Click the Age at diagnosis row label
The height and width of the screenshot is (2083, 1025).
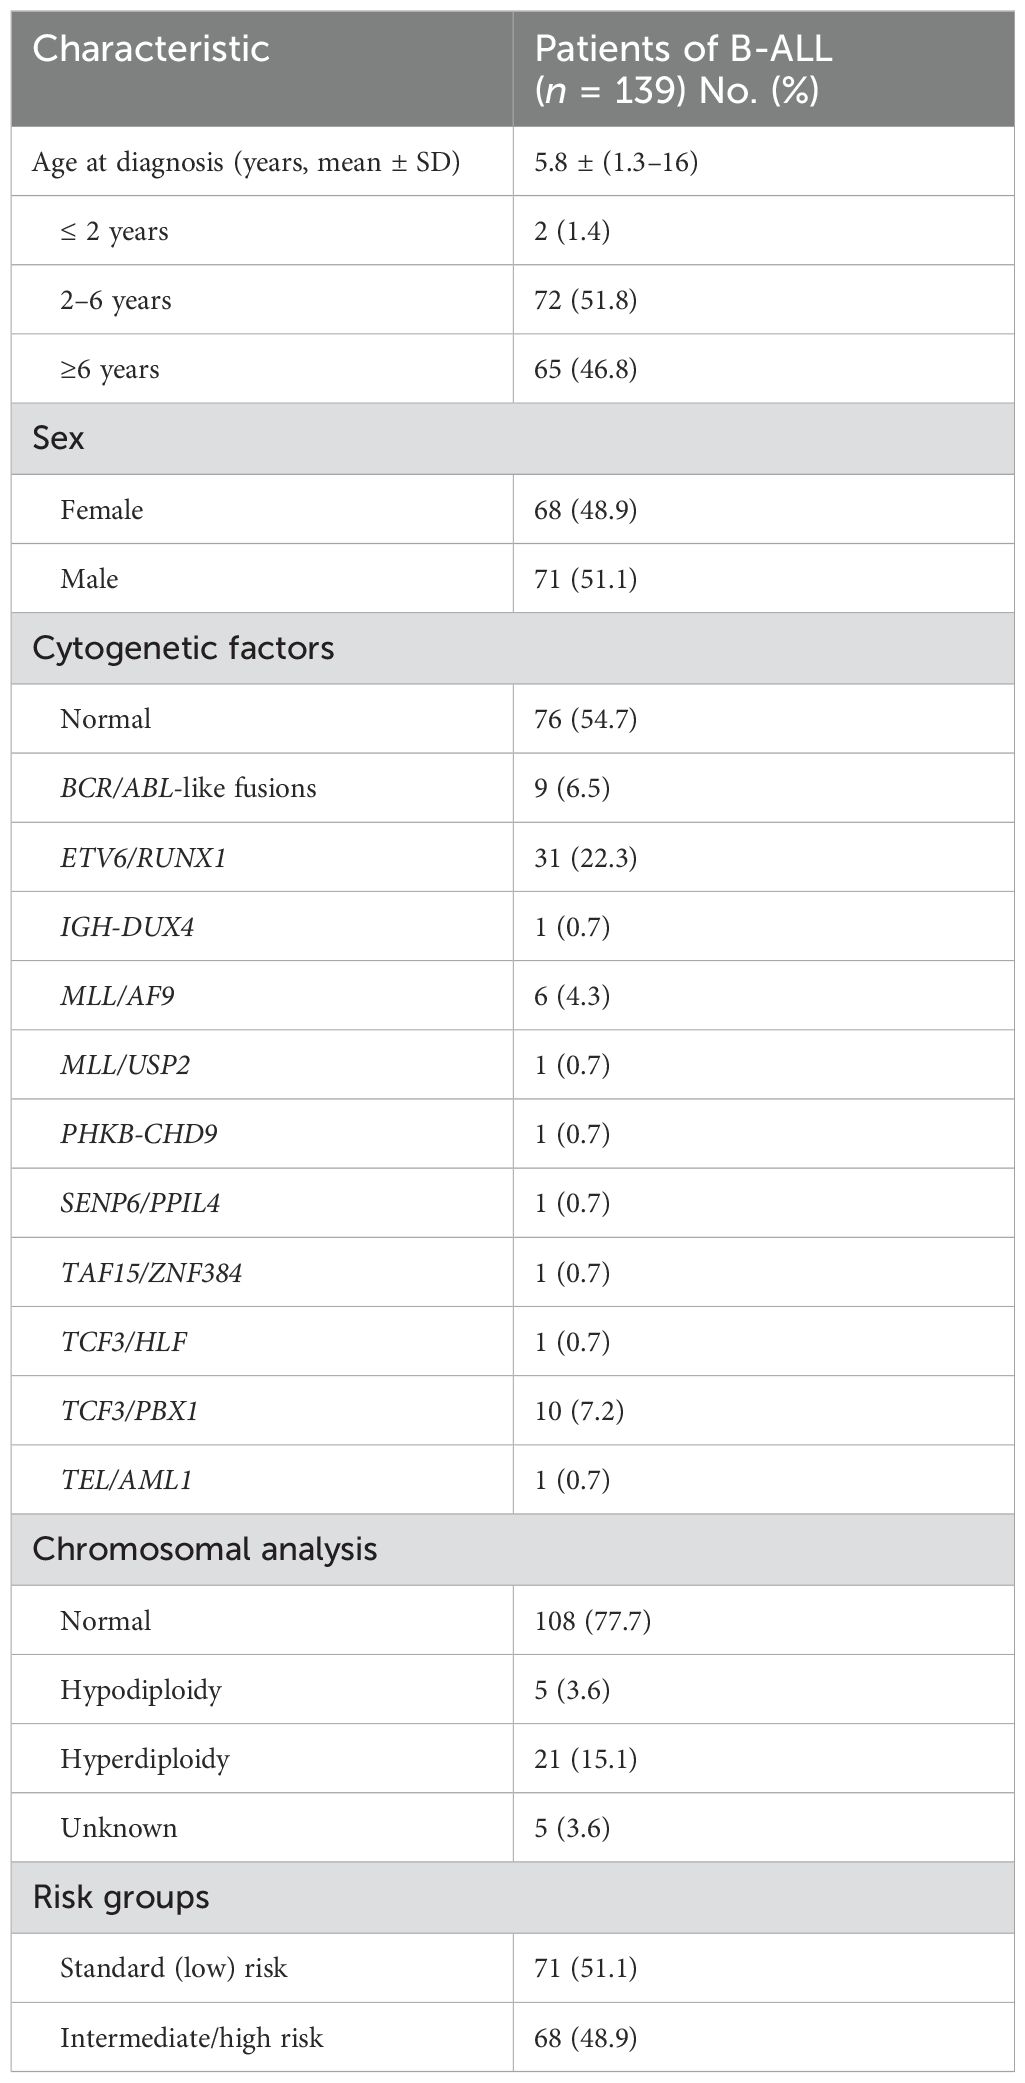(x=246, y=162)
